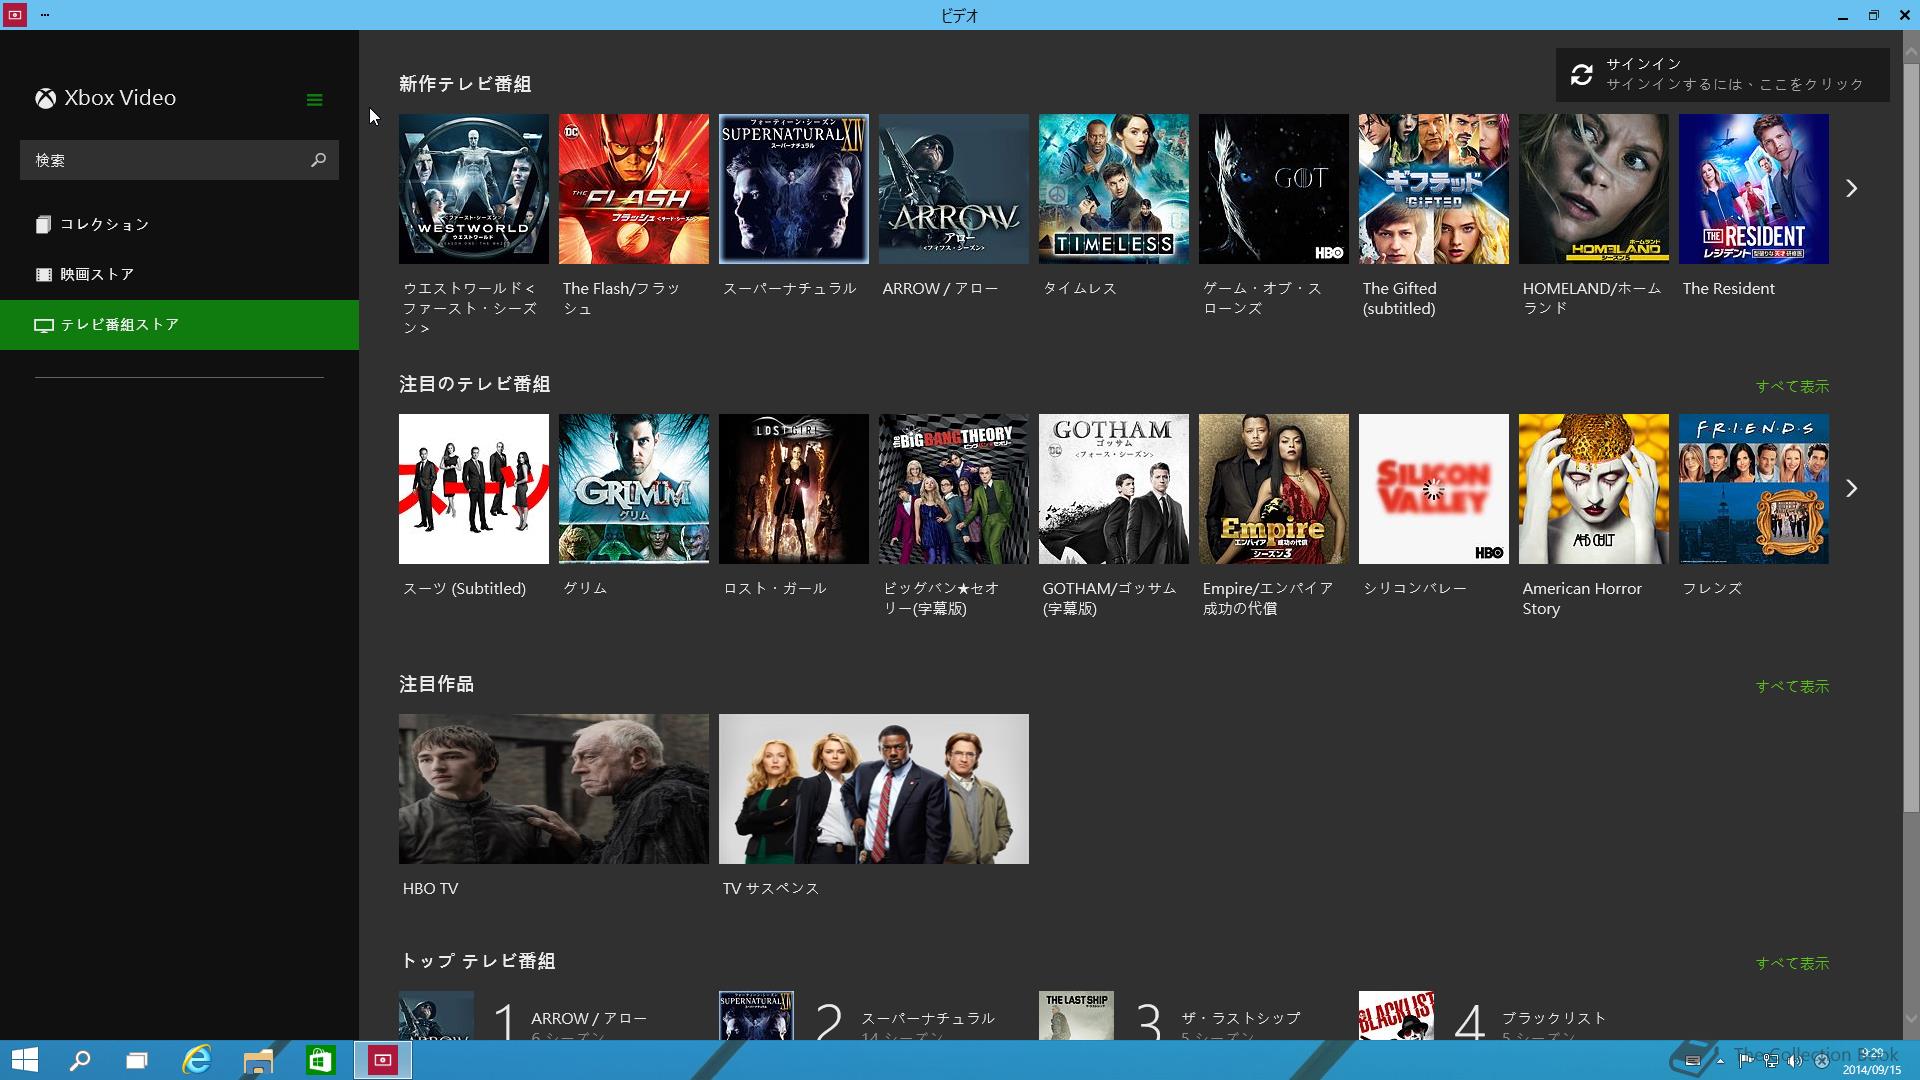Open Task View on the taskbar
Image resolution: width=1920 pixels, height=1080 pixels.
pyautogui.click(x=137, y=1060)
